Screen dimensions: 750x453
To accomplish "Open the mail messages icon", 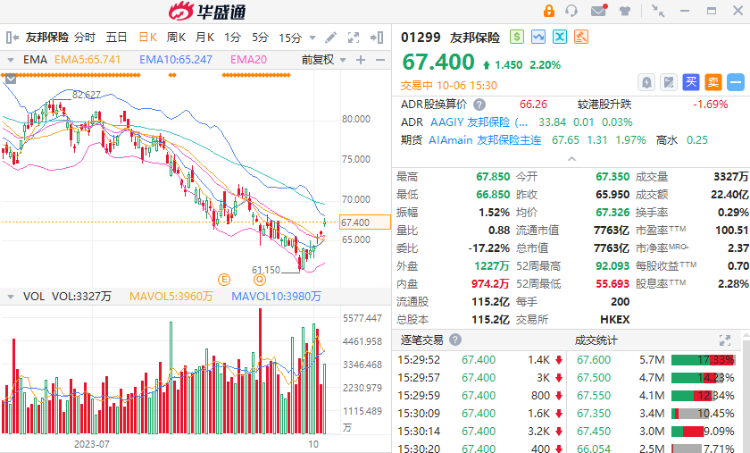I will pos(599,11).
